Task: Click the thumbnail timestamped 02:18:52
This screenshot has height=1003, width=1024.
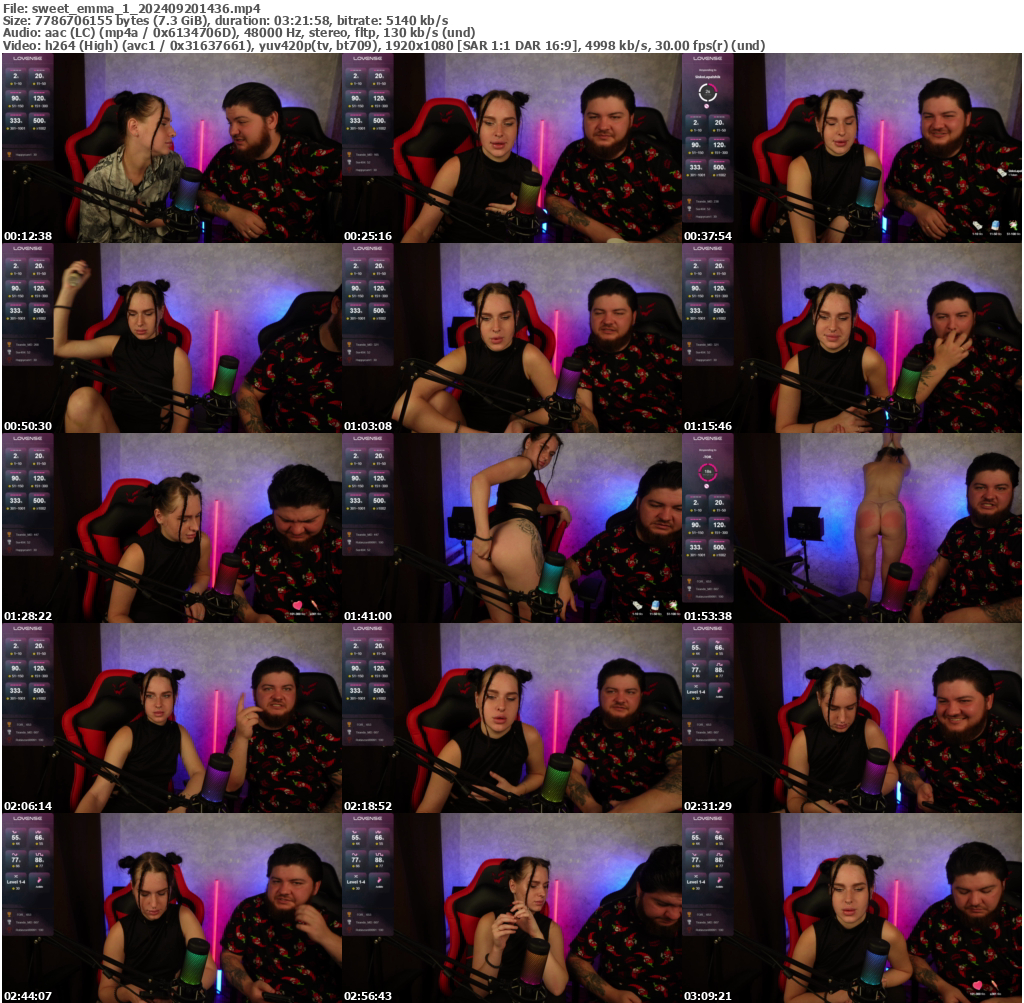Action: pos(511,717)
